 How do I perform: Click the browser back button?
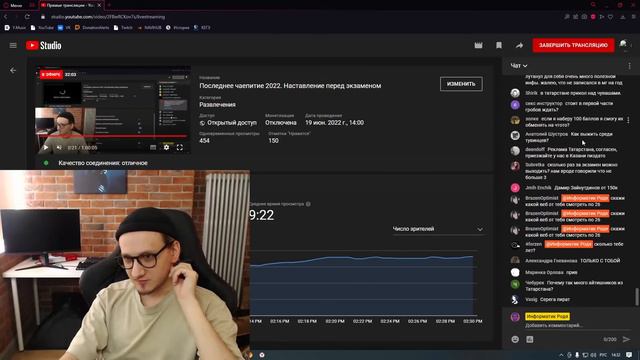[6, 17]
